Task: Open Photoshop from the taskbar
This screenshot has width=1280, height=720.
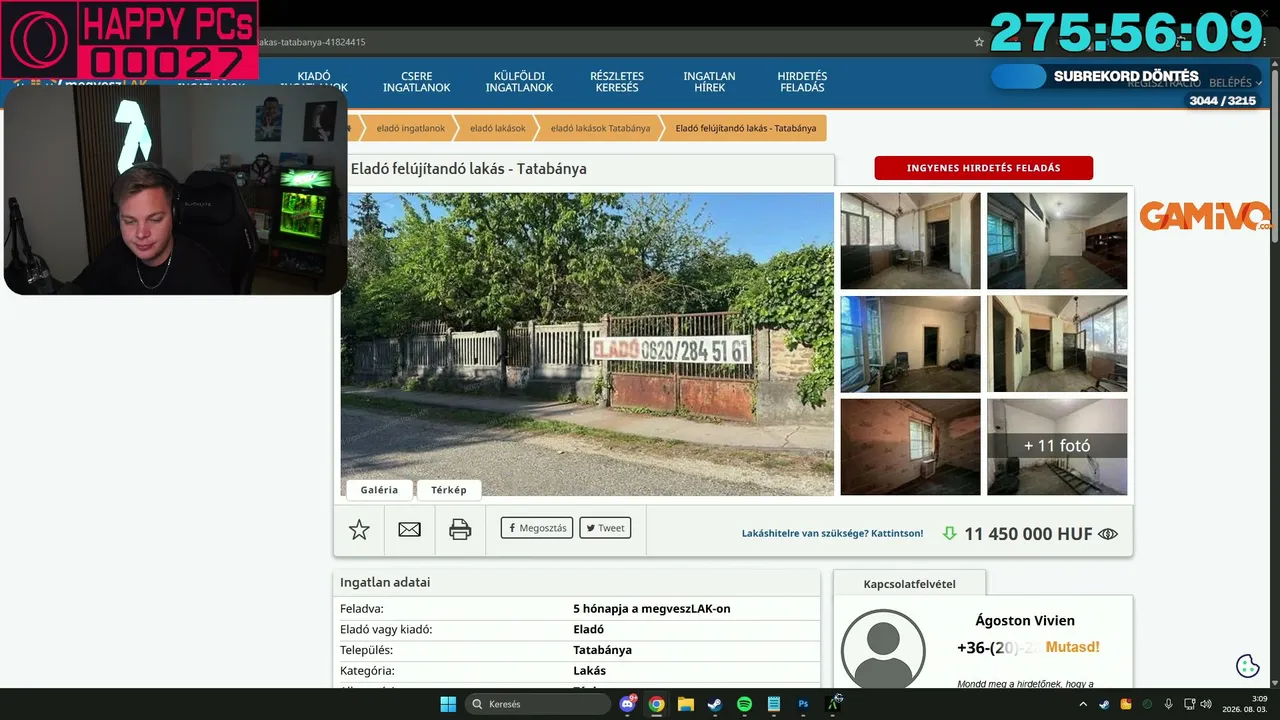Action: click(803, 704)
